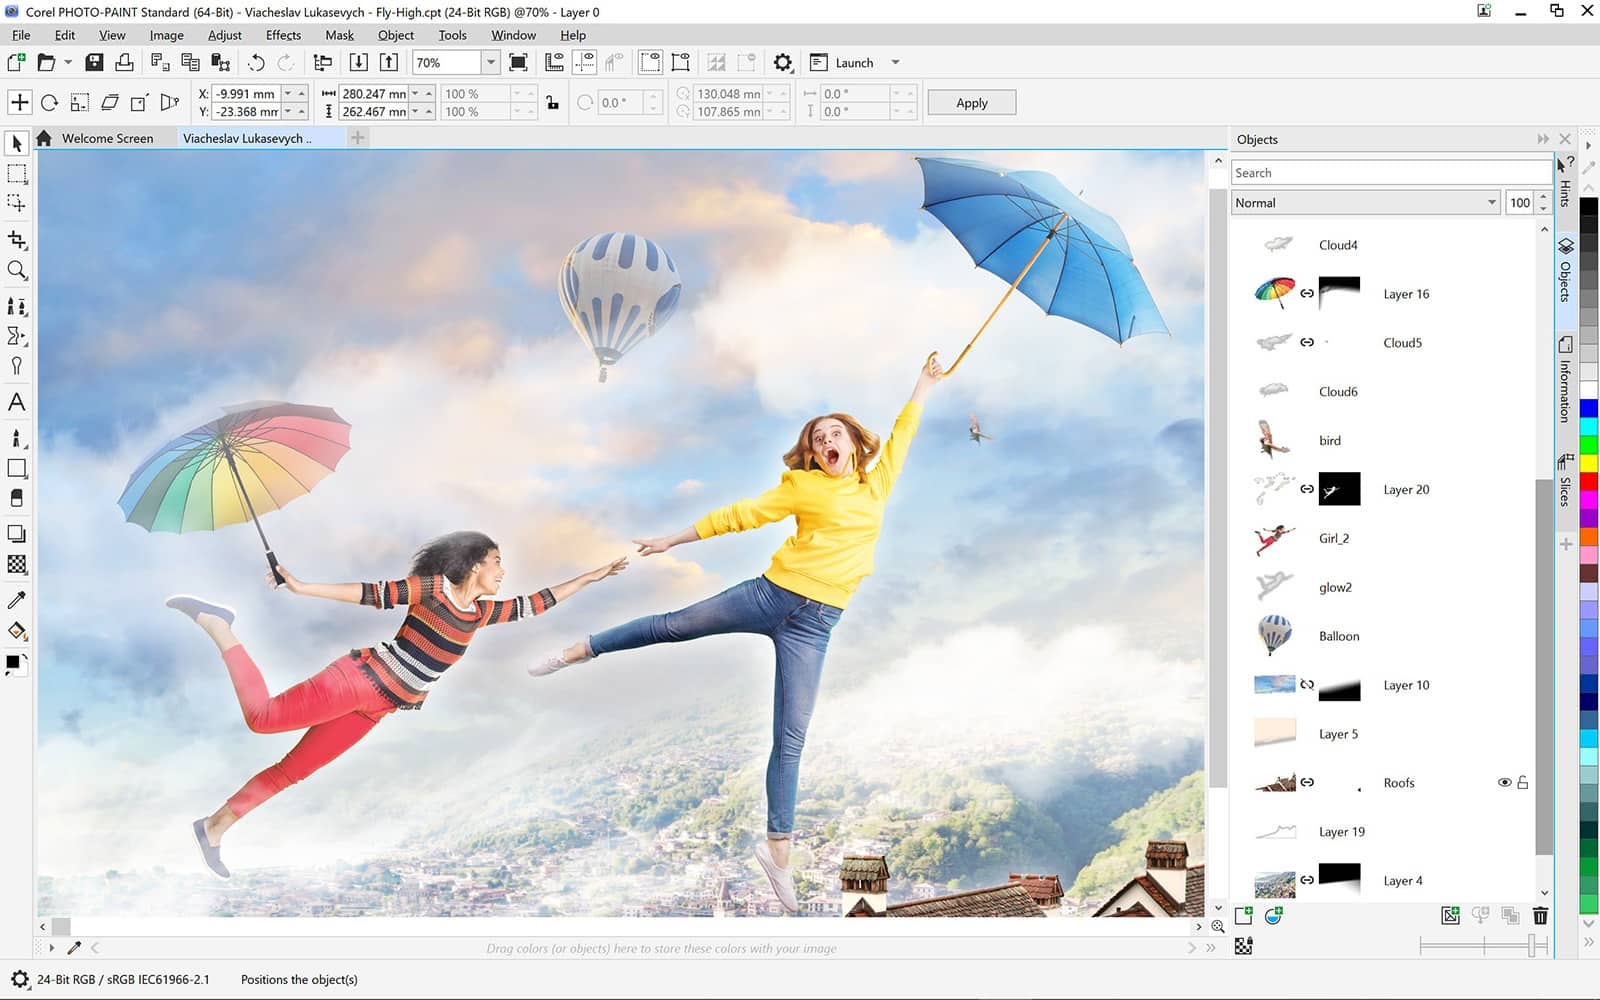The image size is (1600, 1000).
Task: Expand the Normal merge mode dropdown
Action: 1491,203
